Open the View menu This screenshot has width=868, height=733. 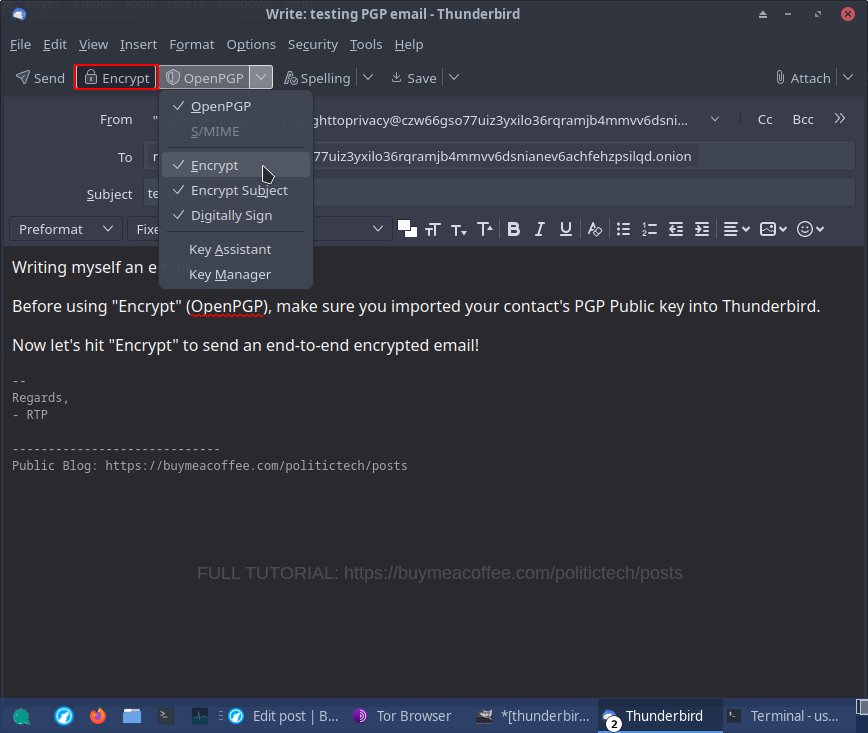pyautogui.click(x=93, y=44)
